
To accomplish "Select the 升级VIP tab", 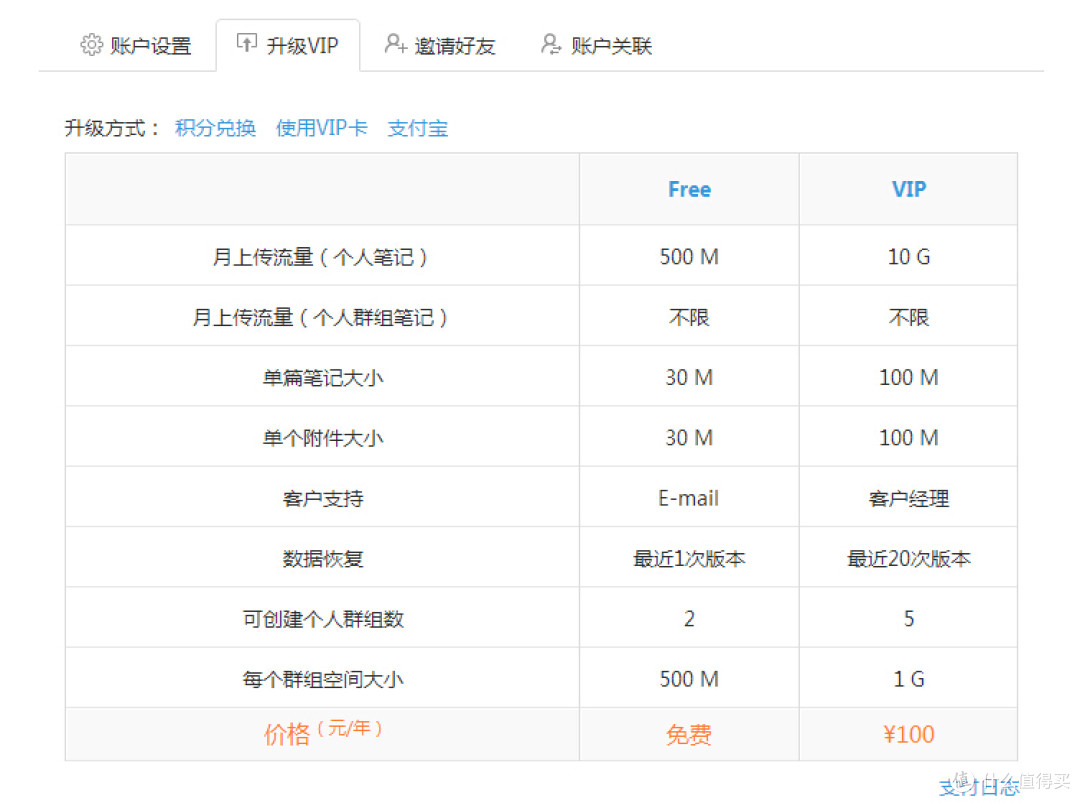I will coord(288,45).
